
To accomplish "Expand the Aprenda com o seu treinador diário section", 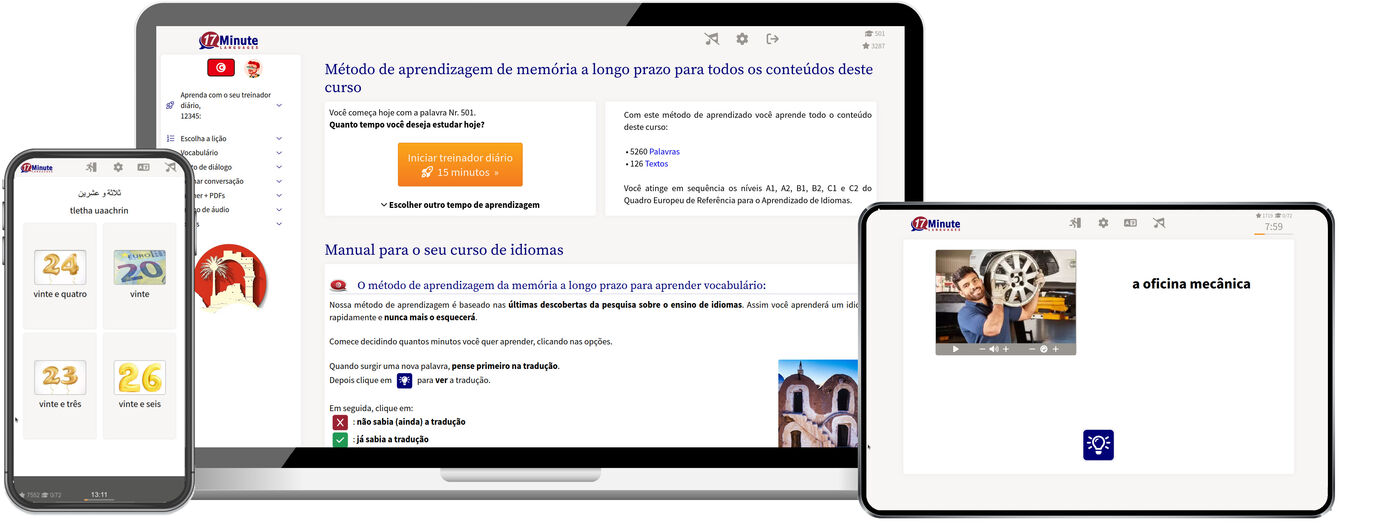I will pos(279,105).
